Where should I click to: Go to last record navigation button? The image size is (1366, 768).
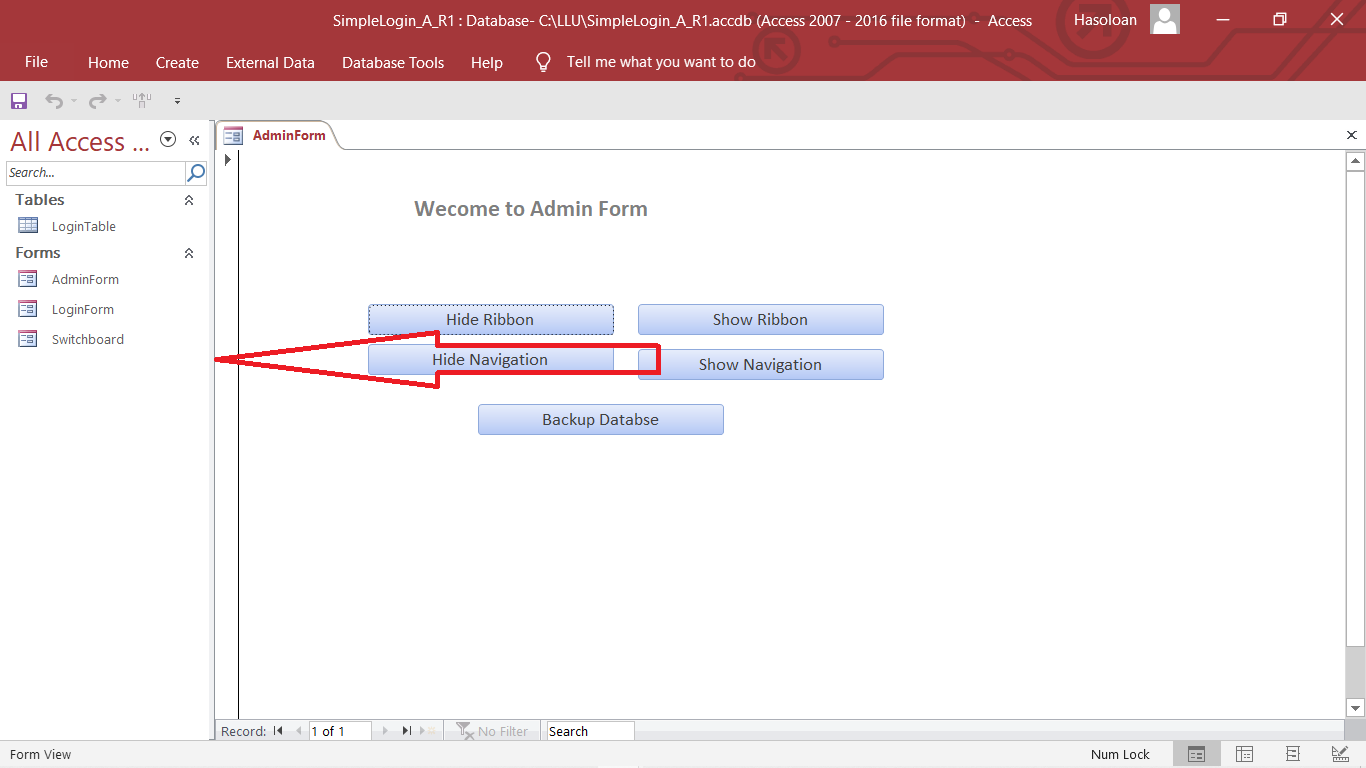(406, 731)
